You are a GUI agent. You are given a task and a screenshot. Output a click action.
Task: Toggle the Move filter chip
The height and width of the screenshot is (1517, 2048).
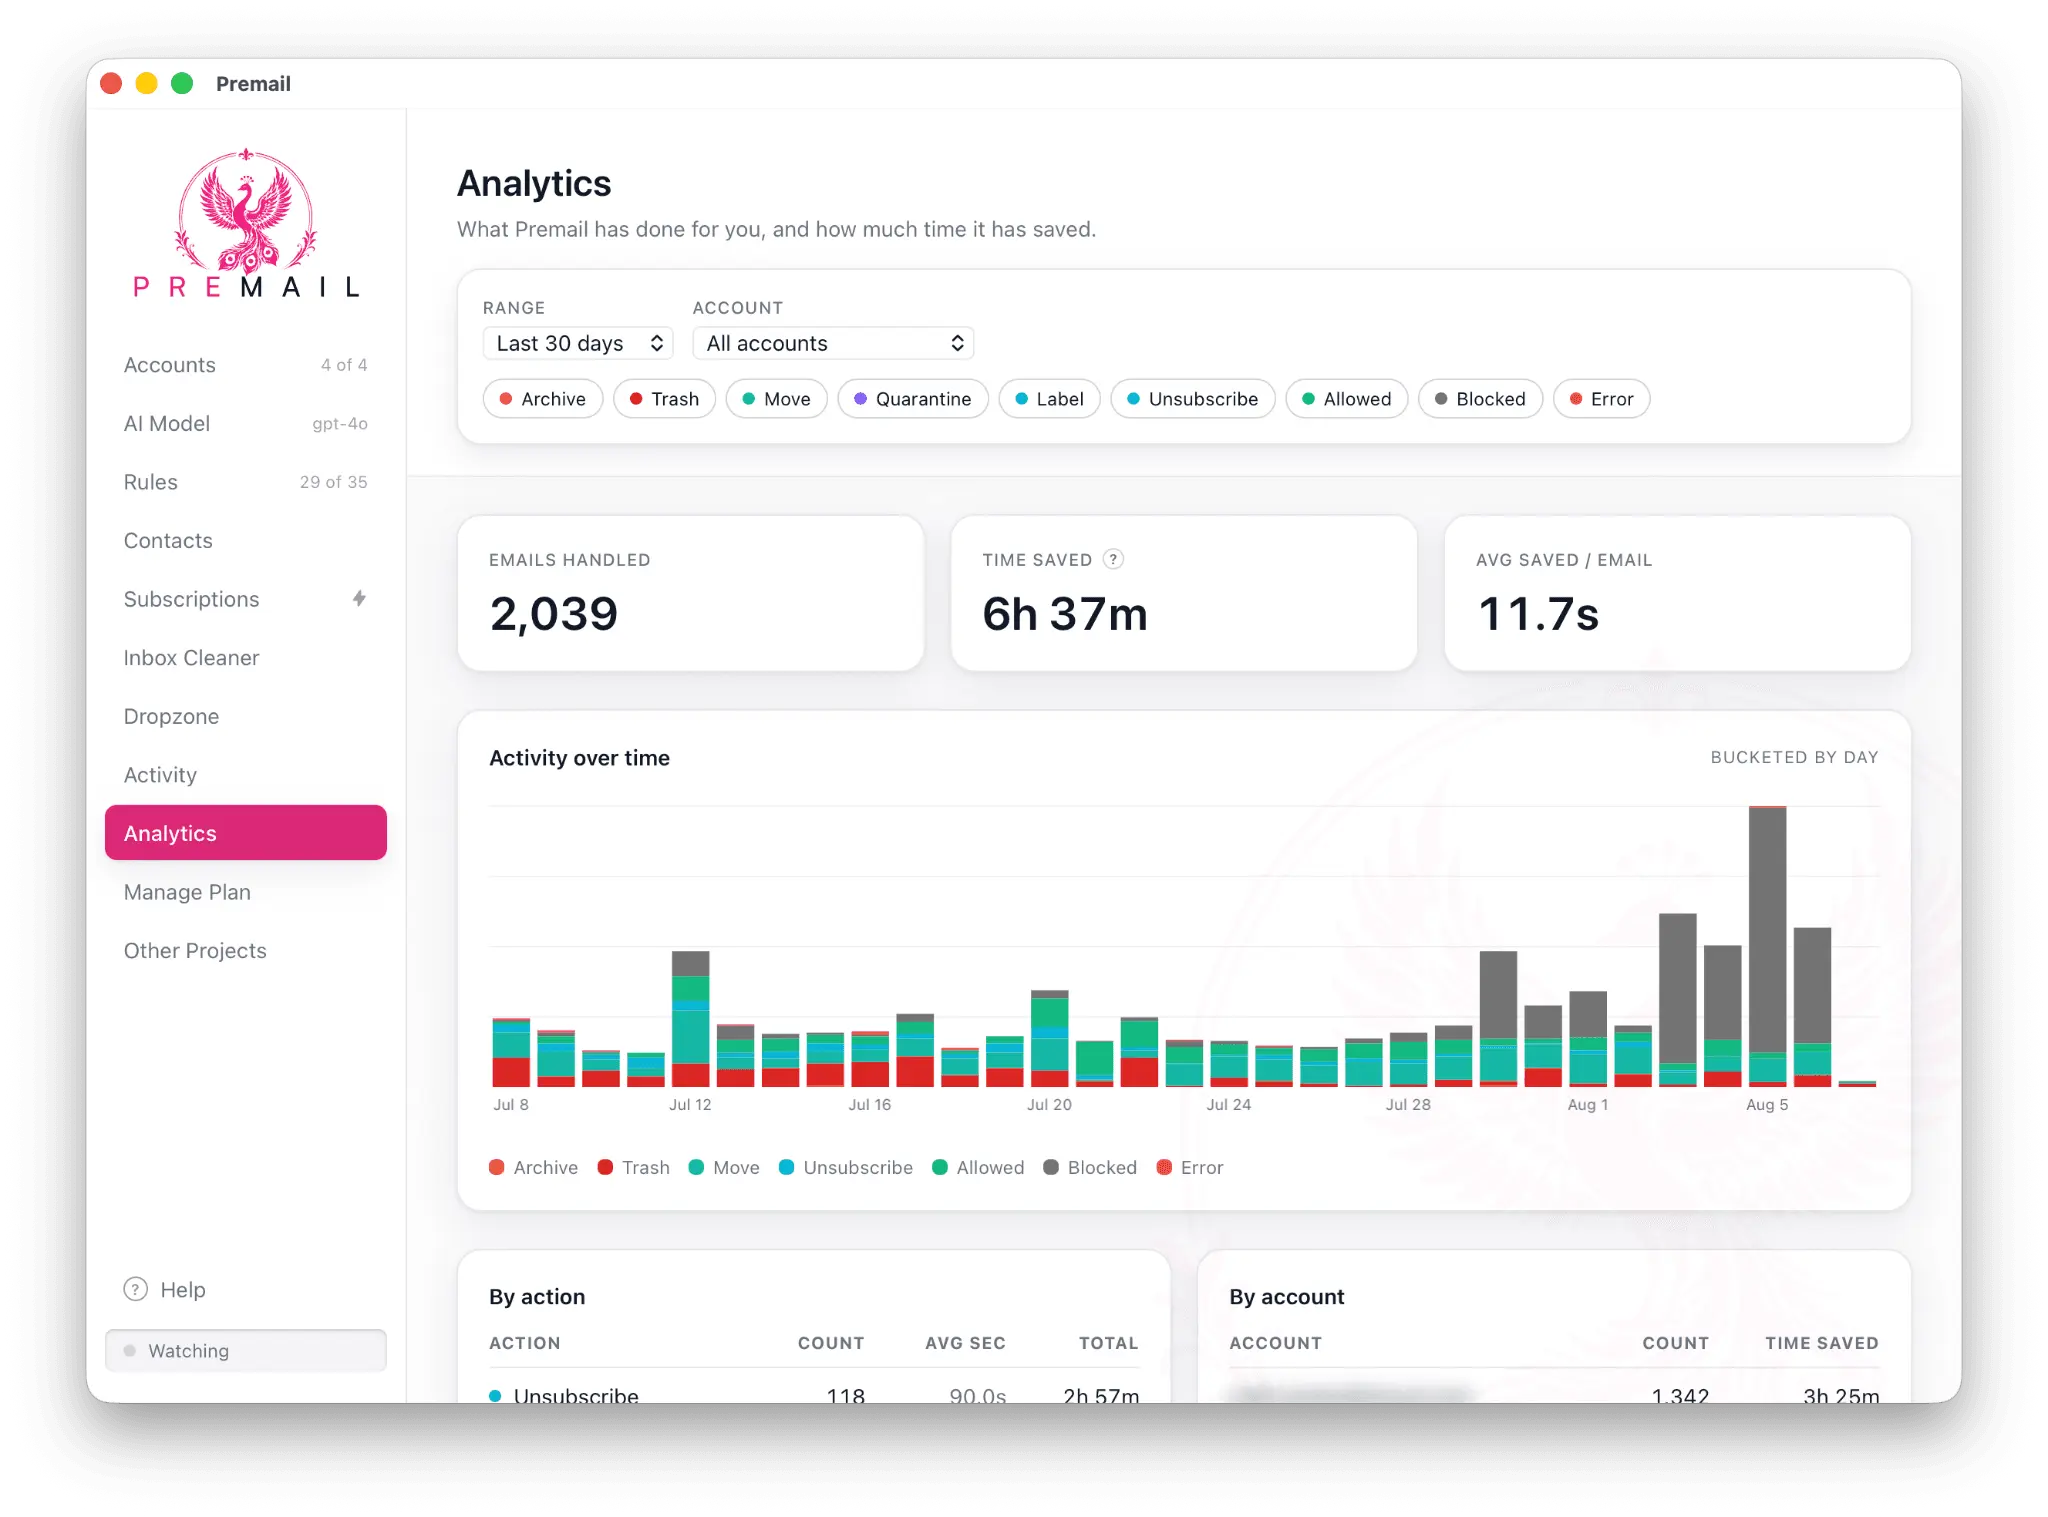click(x=776, y=399)
